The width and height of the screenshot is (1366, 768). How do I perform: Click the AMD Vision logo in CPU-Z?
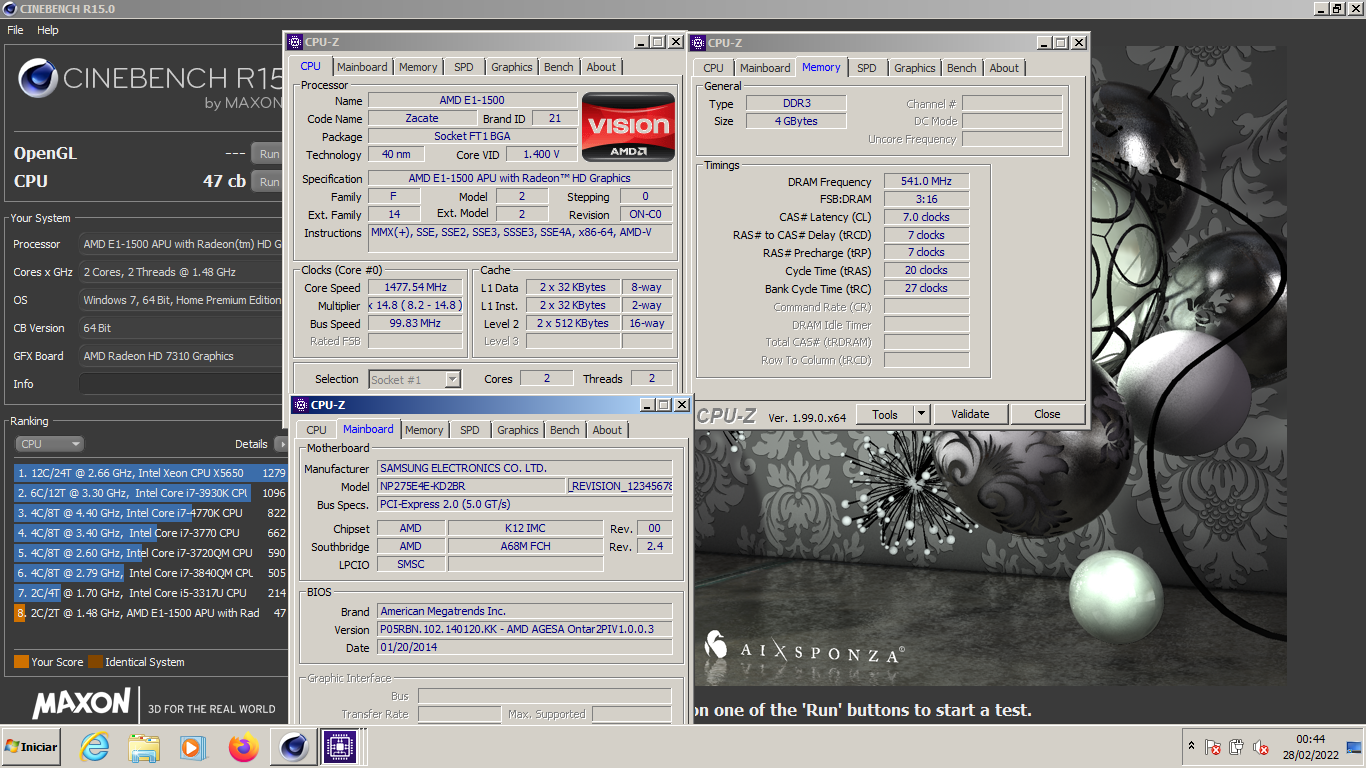point(629,127)
